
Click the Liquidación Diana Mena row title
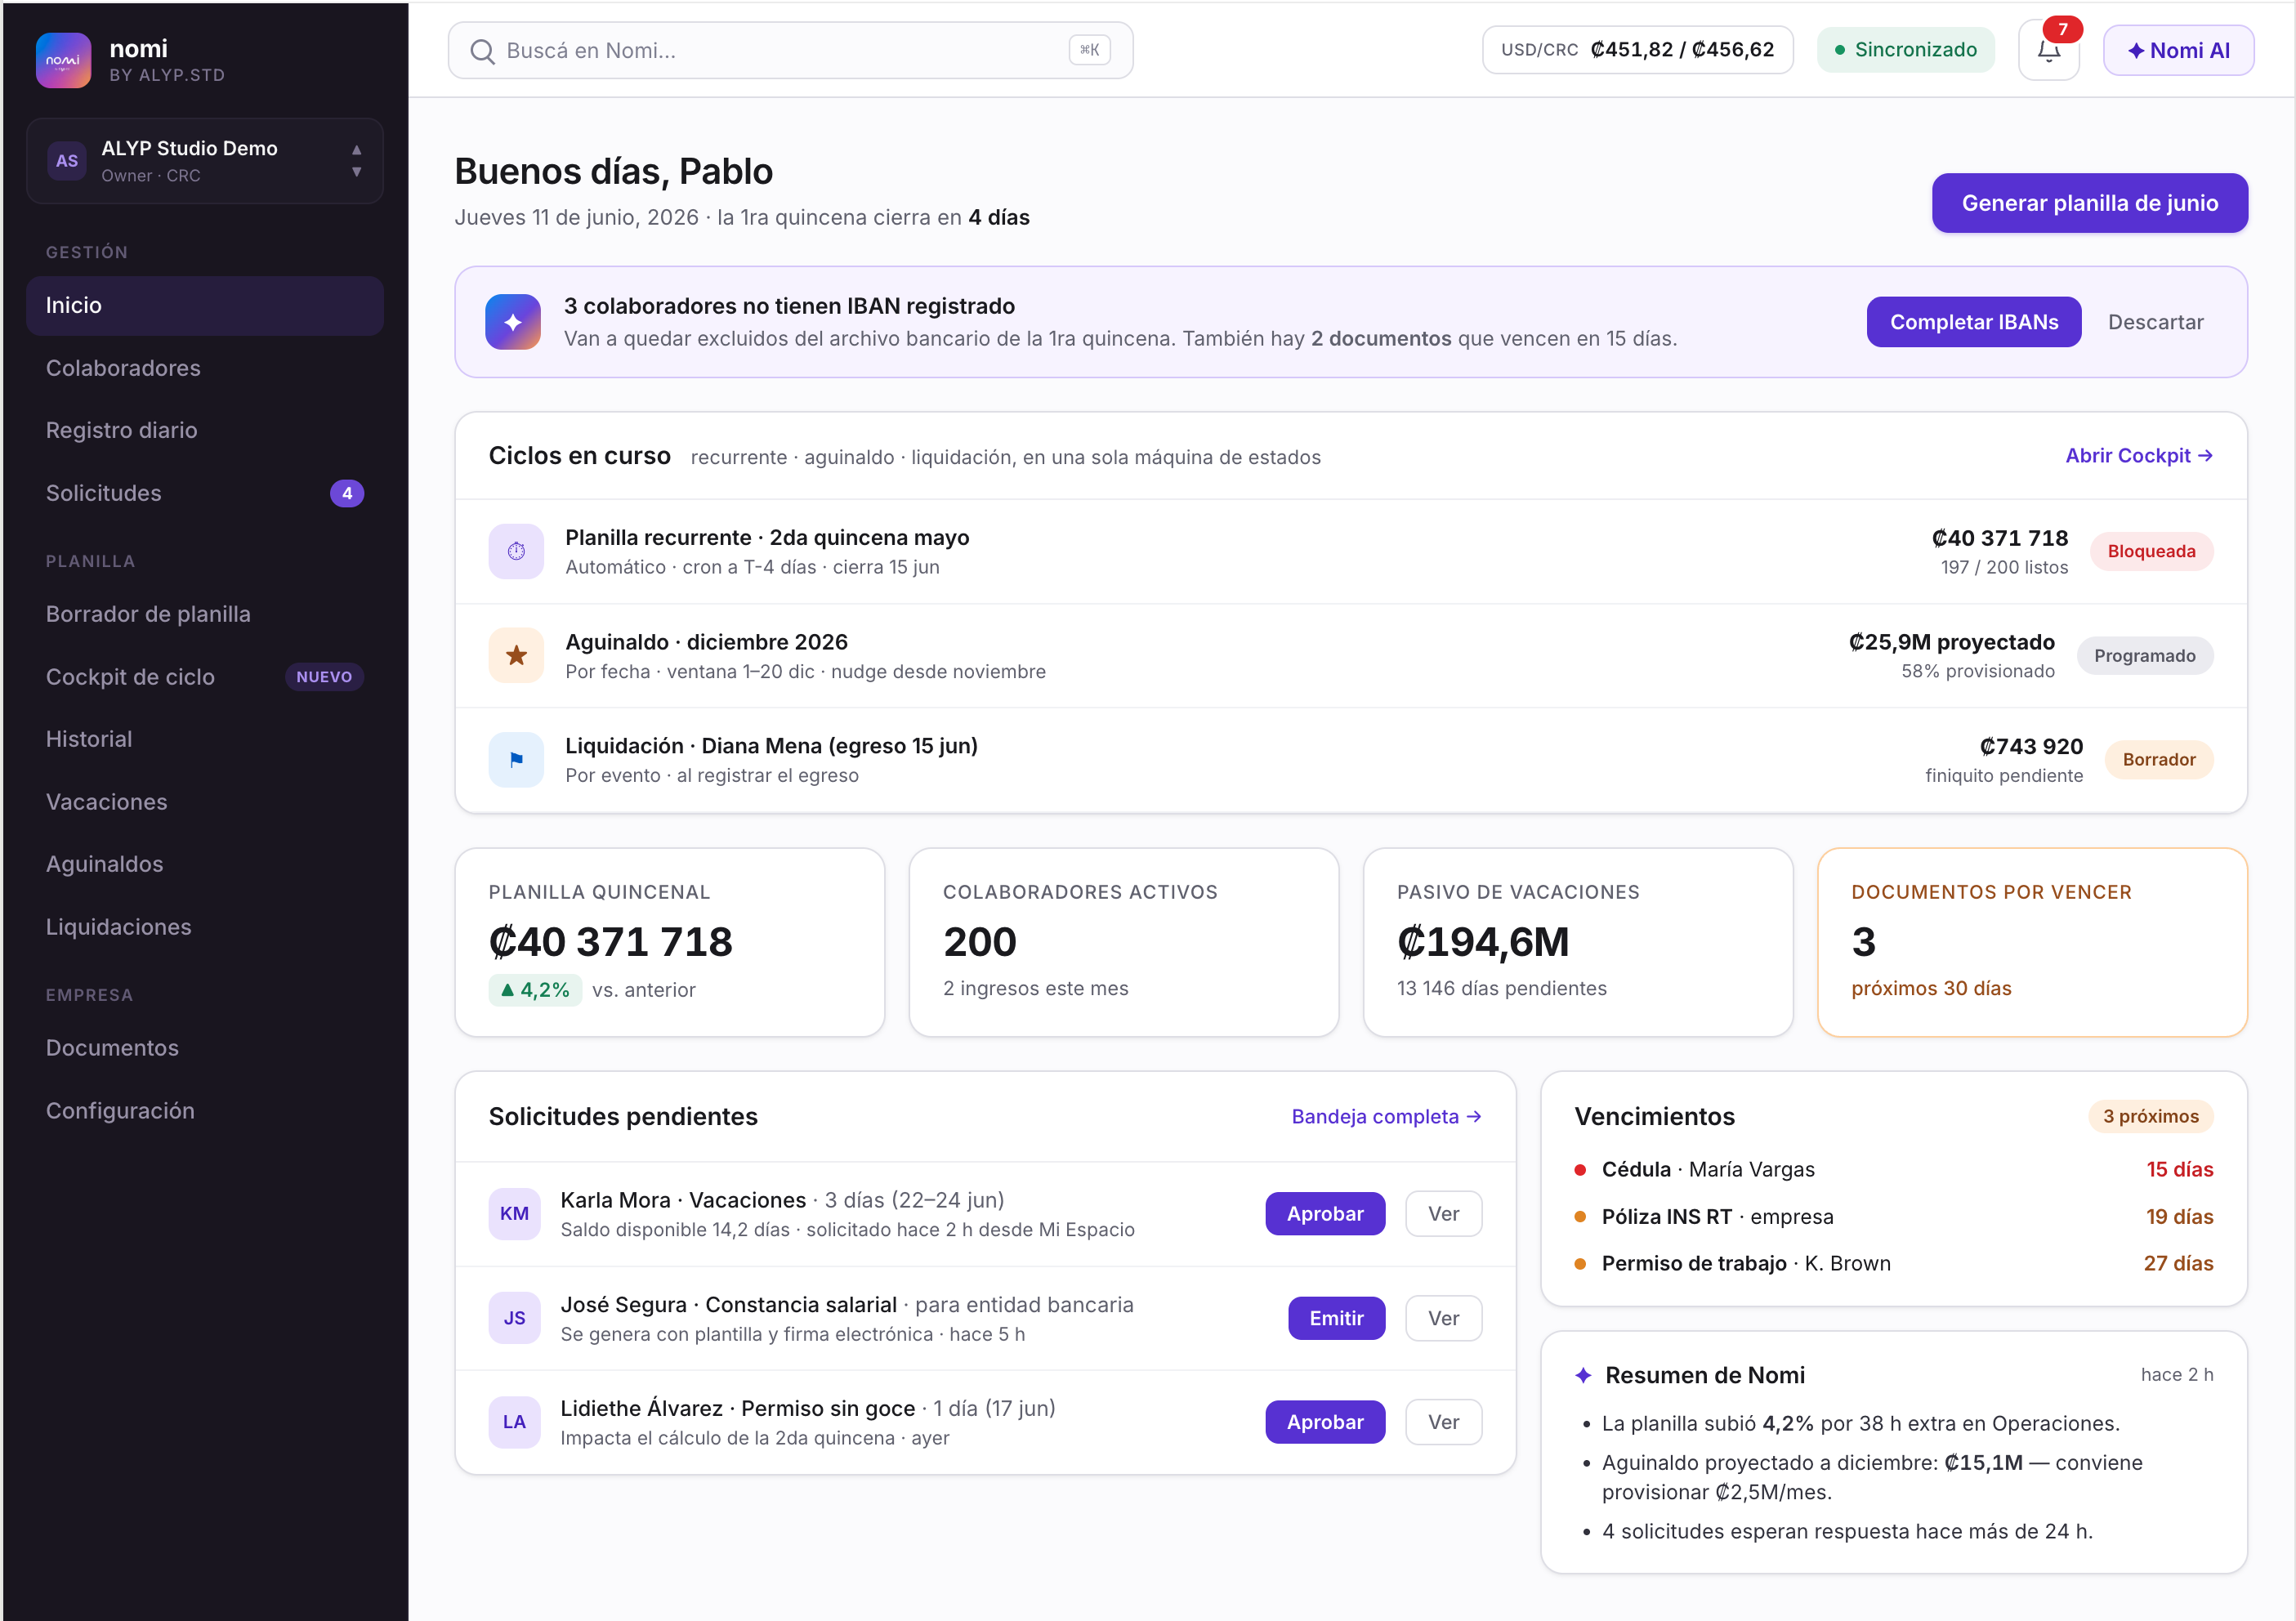pos(771,746)
